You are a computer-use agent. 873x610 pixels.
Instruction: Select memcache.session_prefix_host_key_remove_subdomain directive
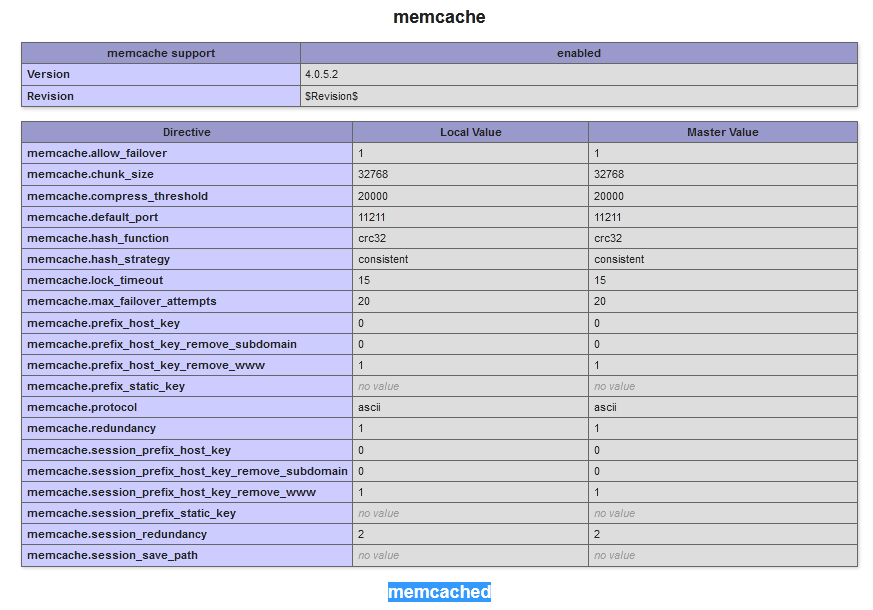[187, 471]
